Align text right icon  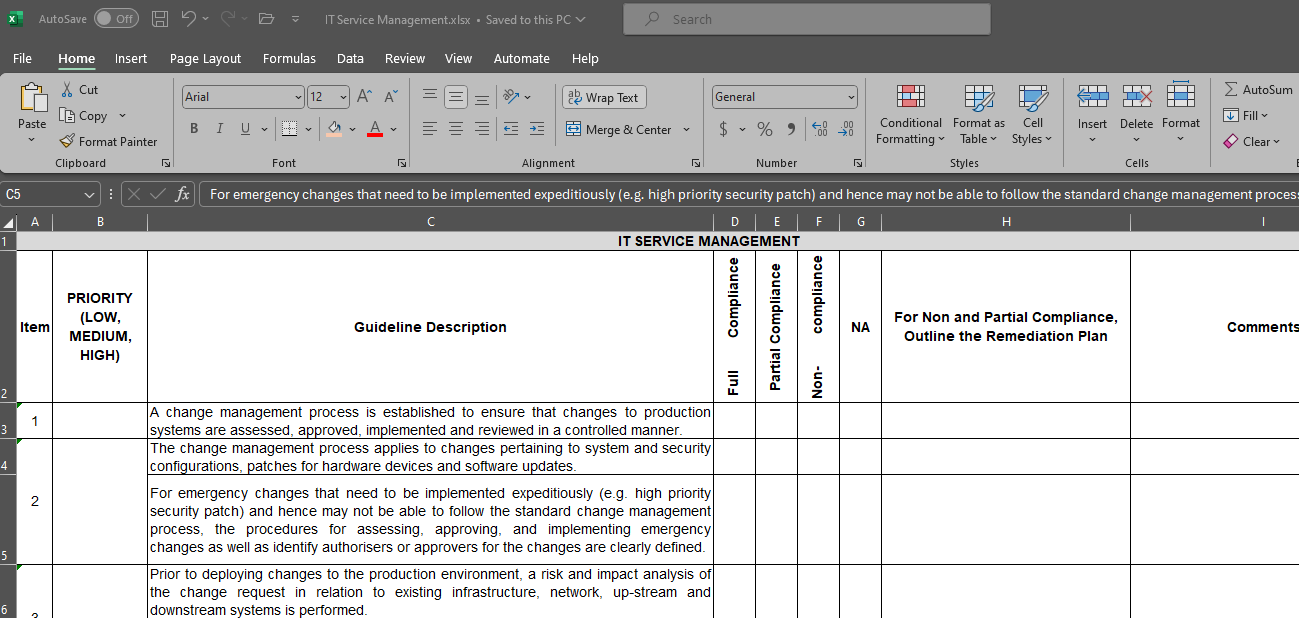click(482, 129)
